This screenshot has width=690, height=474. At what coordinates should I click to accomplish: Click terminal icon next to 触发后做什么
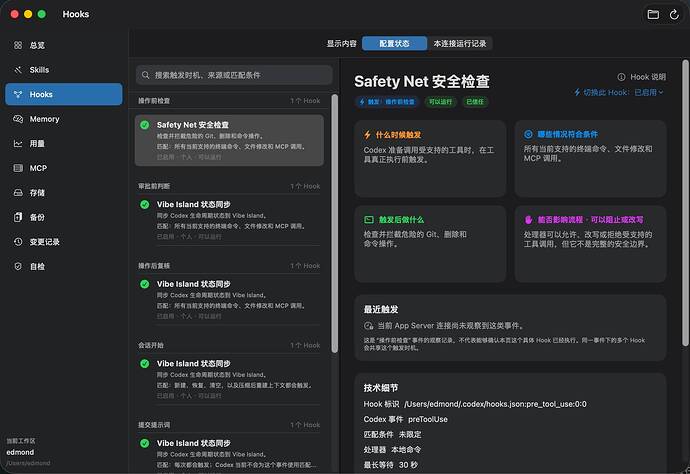tap(369, 220)
